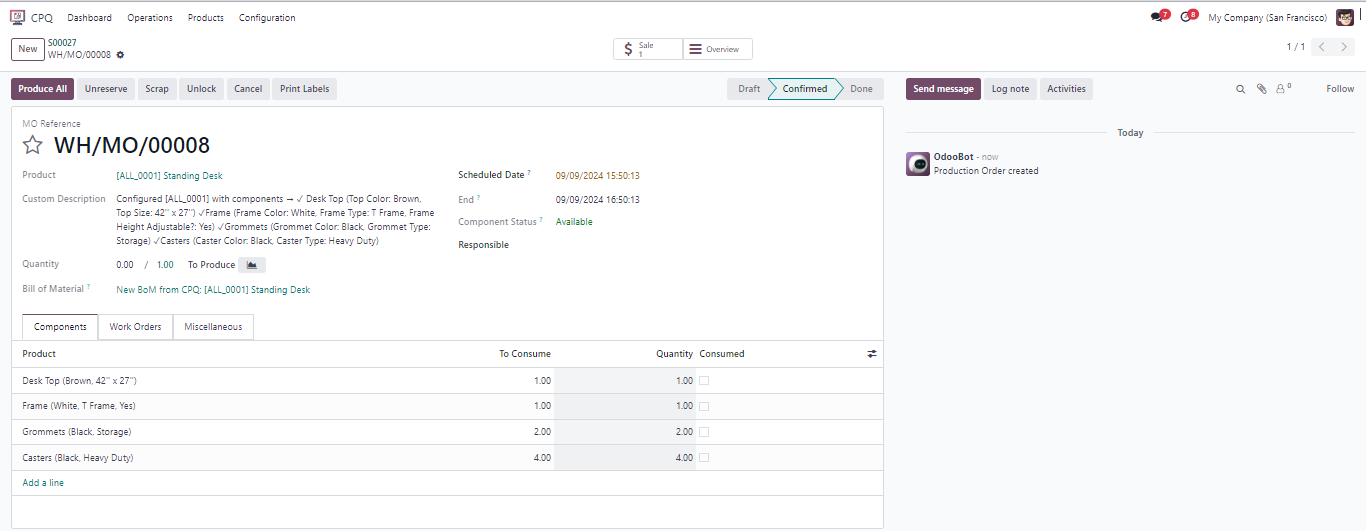
Task: Cancel the manufacturing order
Action: tap(248, 89)
